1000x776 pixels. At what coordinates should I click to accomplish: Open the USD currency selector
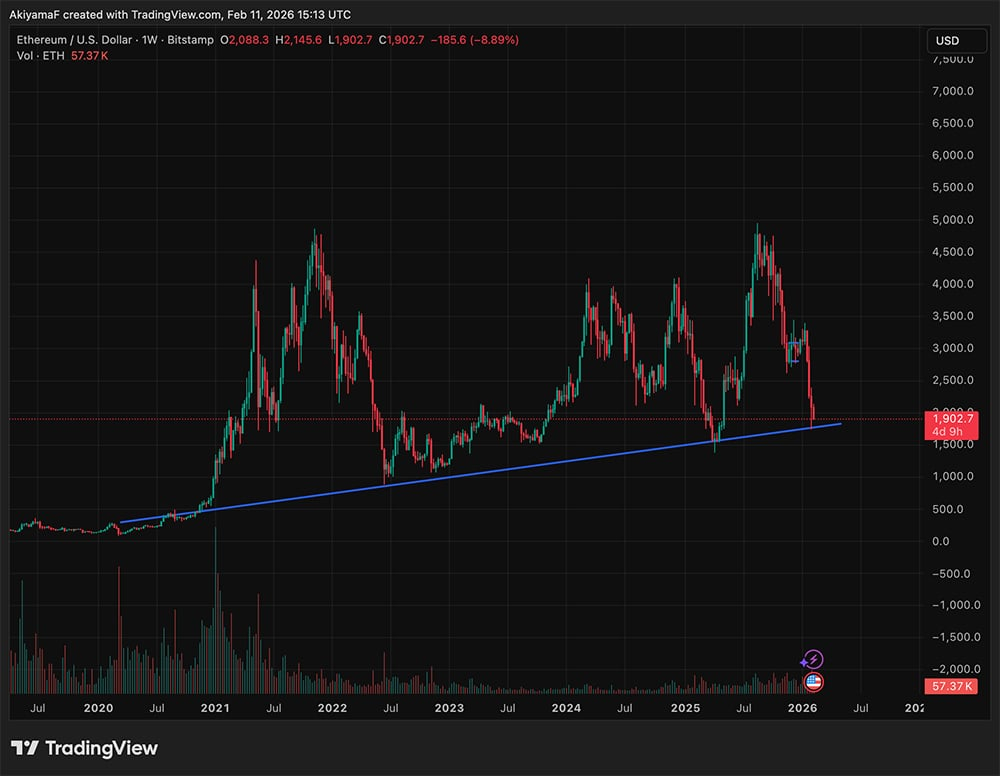(956, 40)
